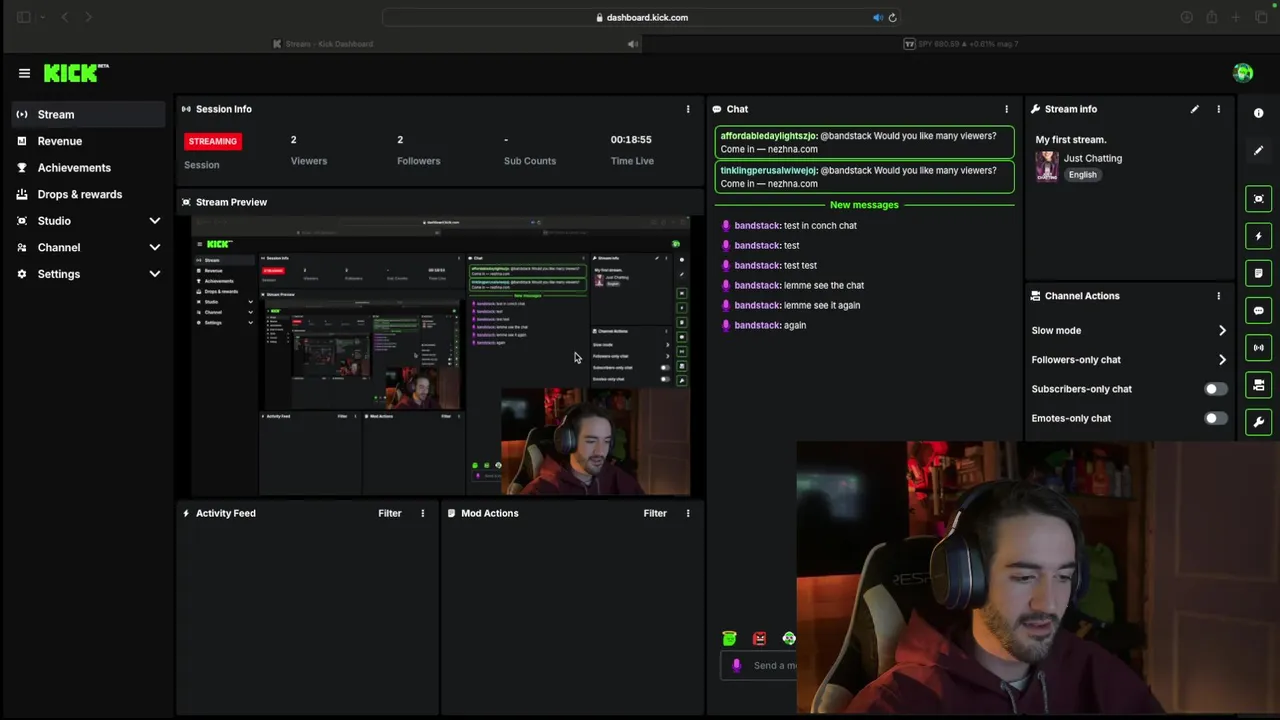Go back in browser history
Screen dimensions: 1280x720
(65, 17)
